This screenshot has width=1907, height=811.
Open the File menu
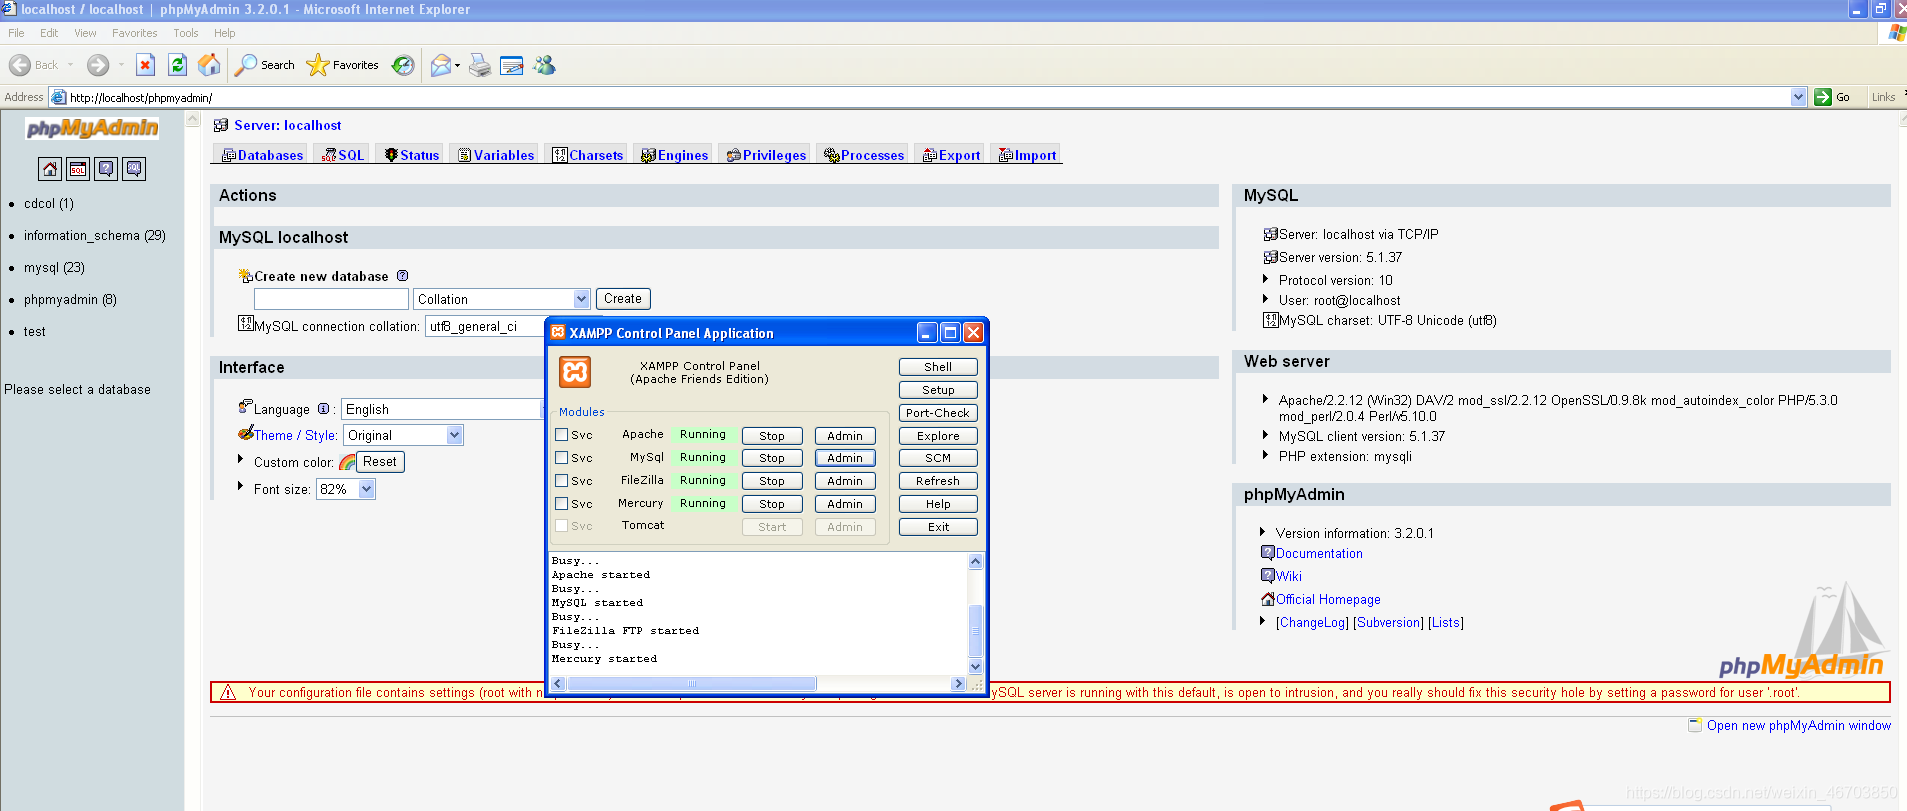tap(16, 33)
